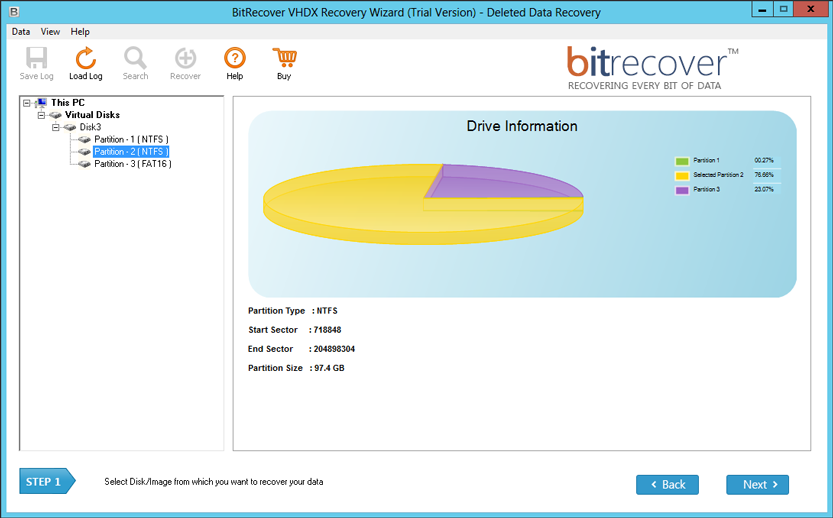Viewport: 833px width, 518px height.
Task: Click the Partition Size 97.4 GB value
Action: pos(329,368)
